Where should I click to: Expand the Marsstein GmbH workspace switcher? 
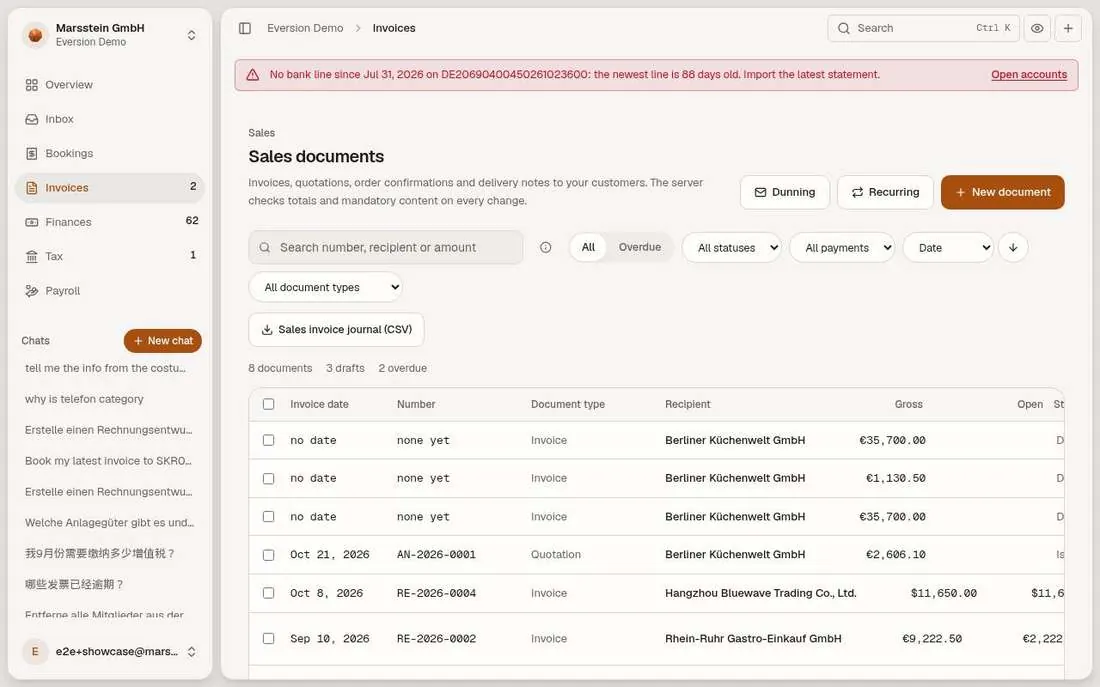192,35
